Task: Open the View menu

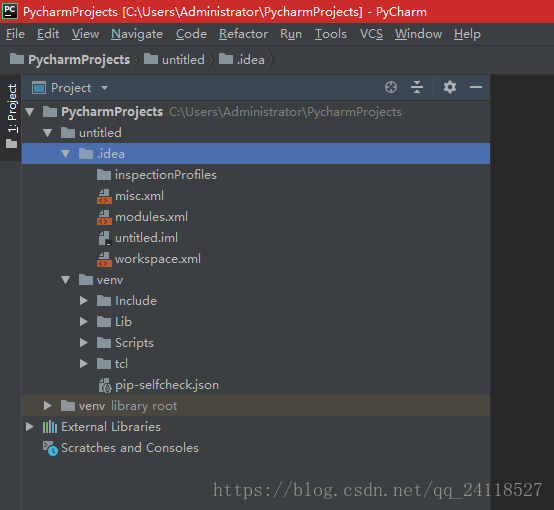Action: point(86,34)
